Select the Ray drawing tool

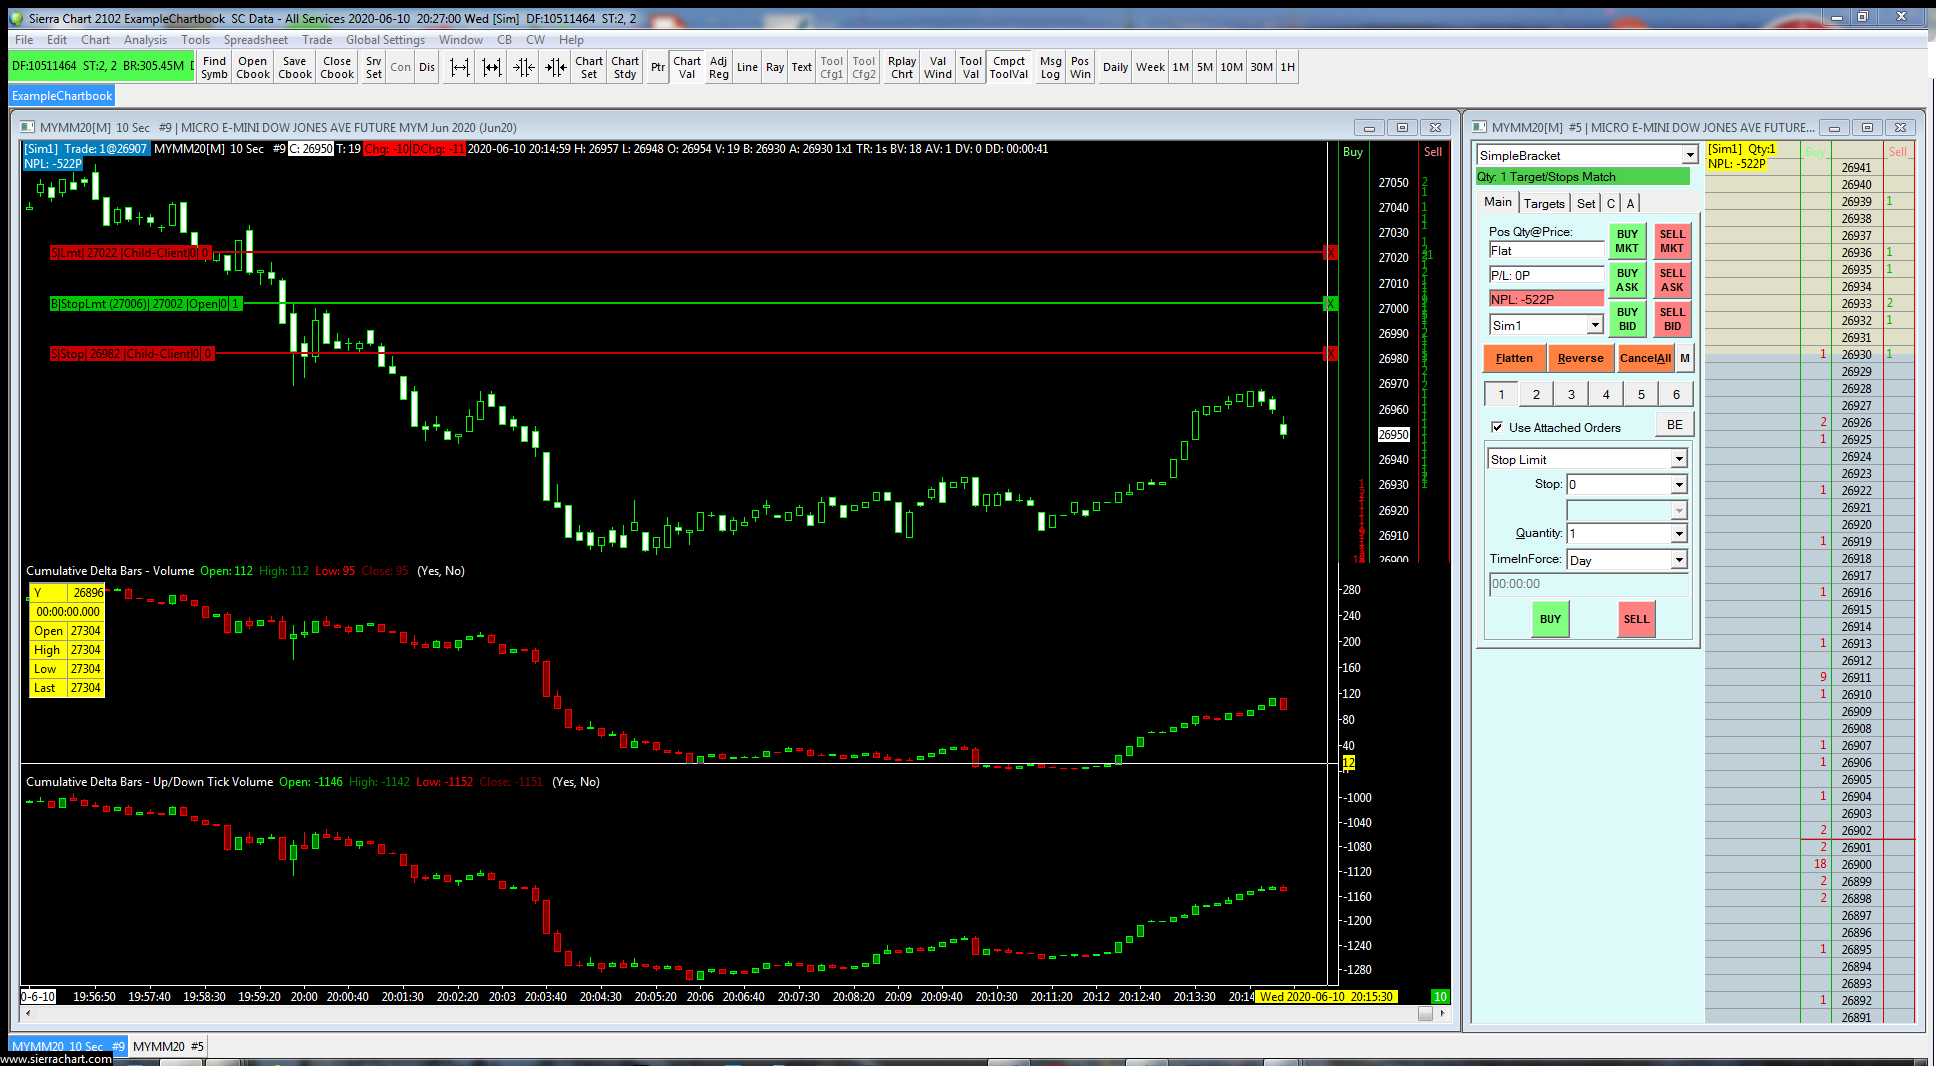click(x=775, y=67)
